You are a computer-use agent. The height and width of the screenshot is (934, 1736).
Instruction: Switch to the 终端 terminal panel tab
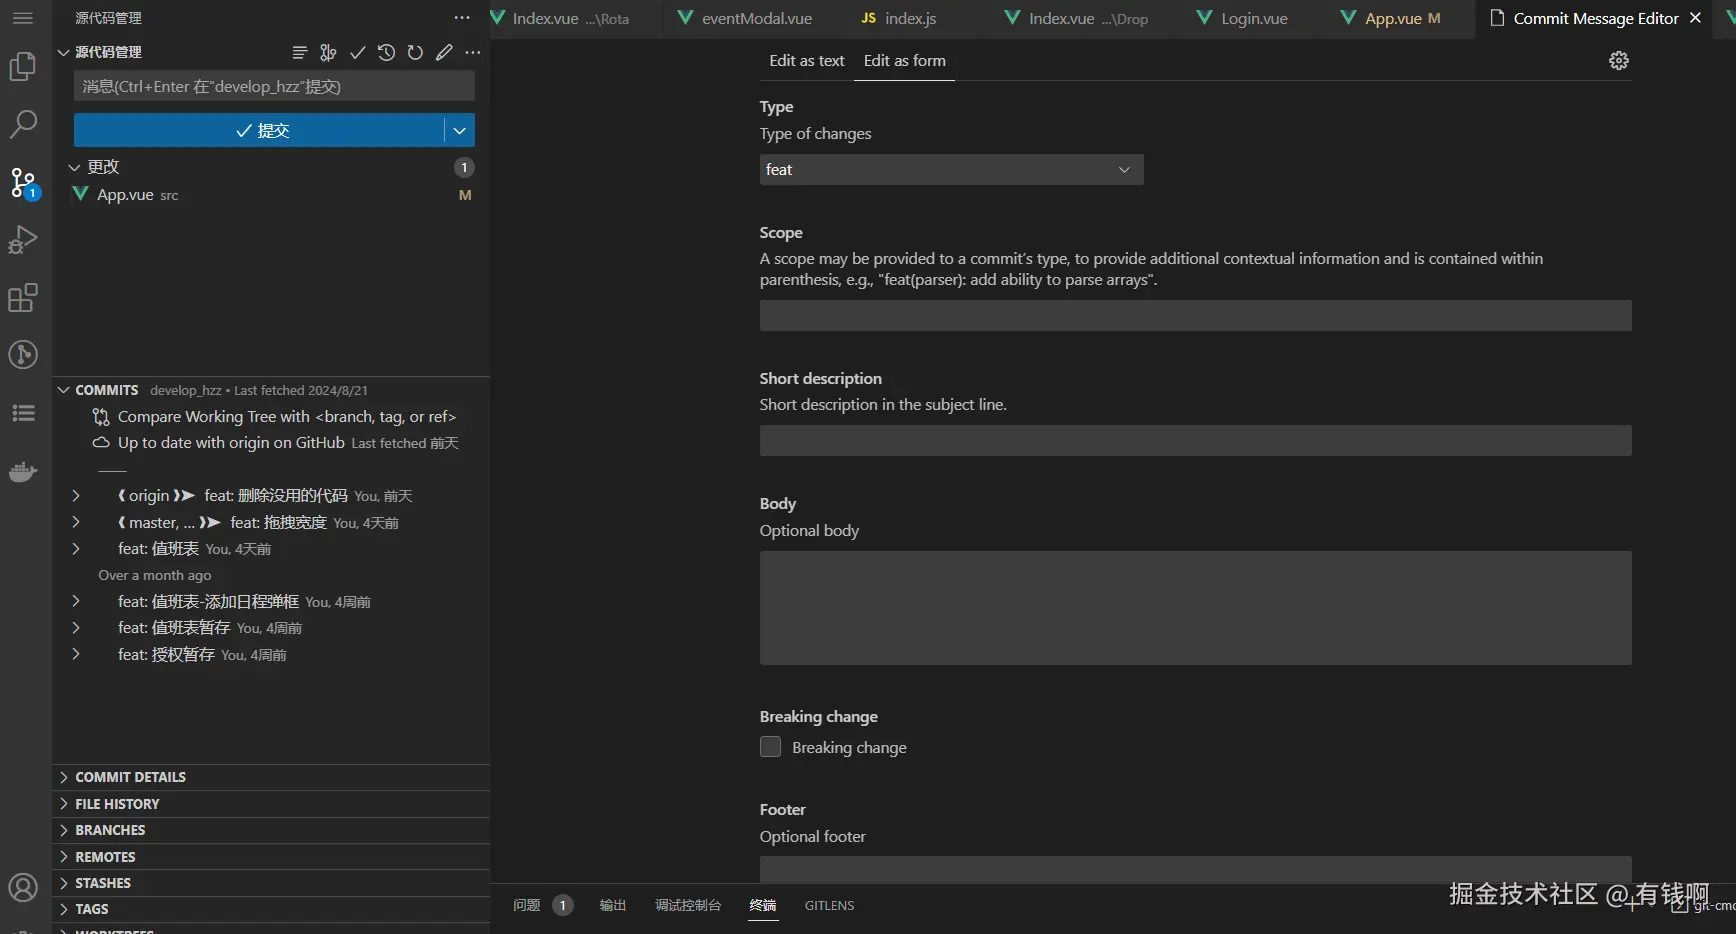pos(763,905)
